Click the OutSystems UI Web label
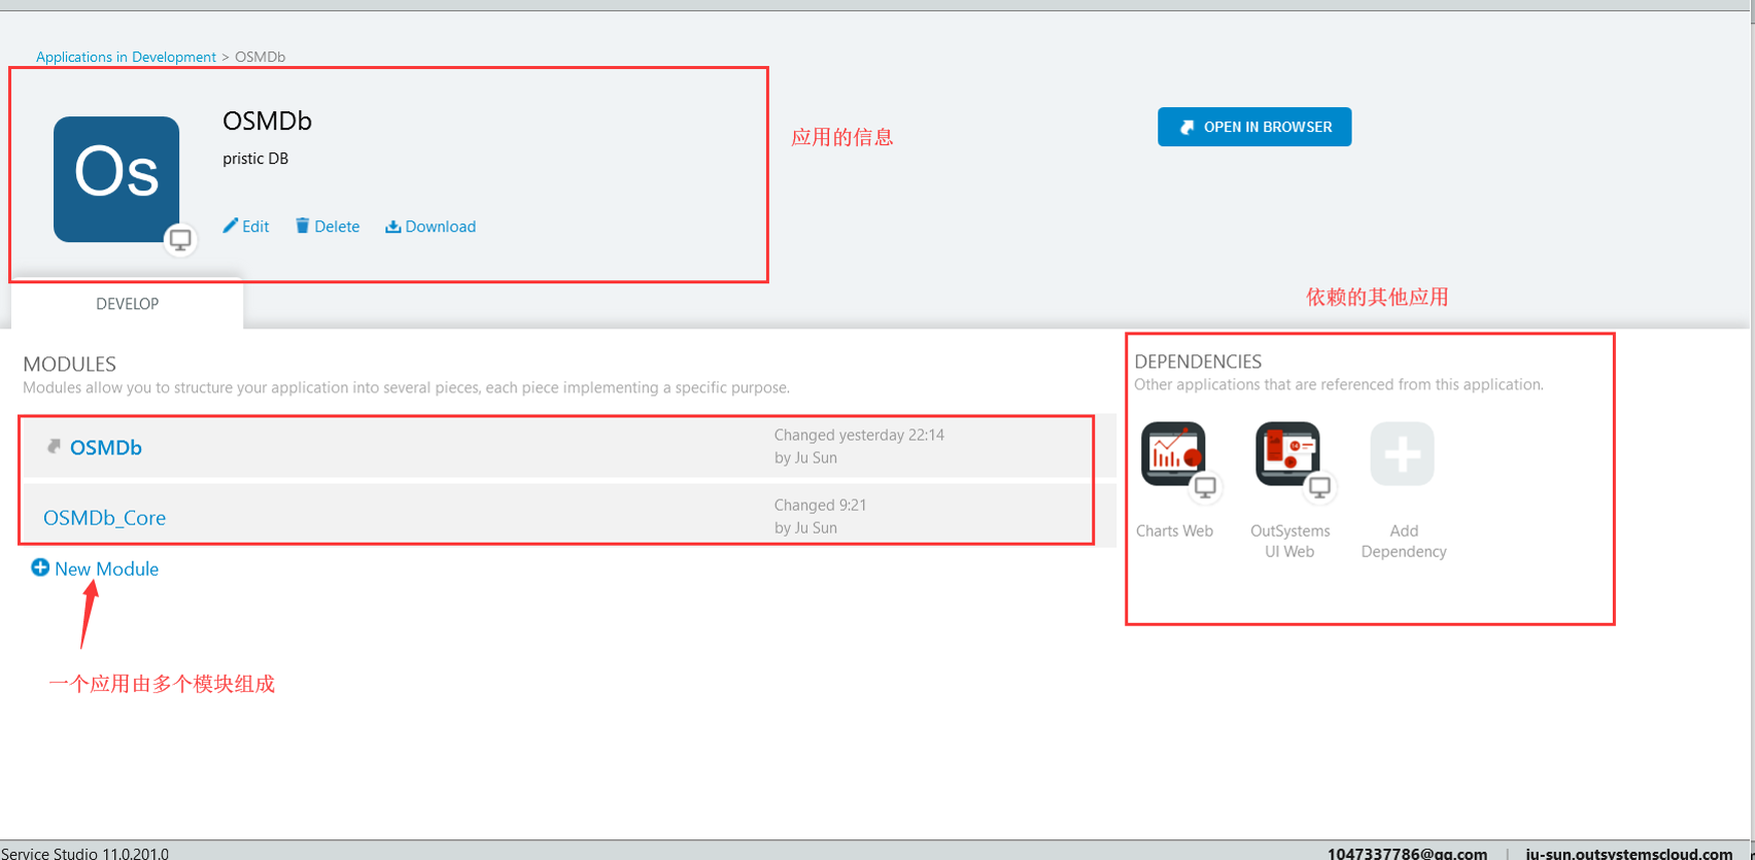 tap(1290, 541)
